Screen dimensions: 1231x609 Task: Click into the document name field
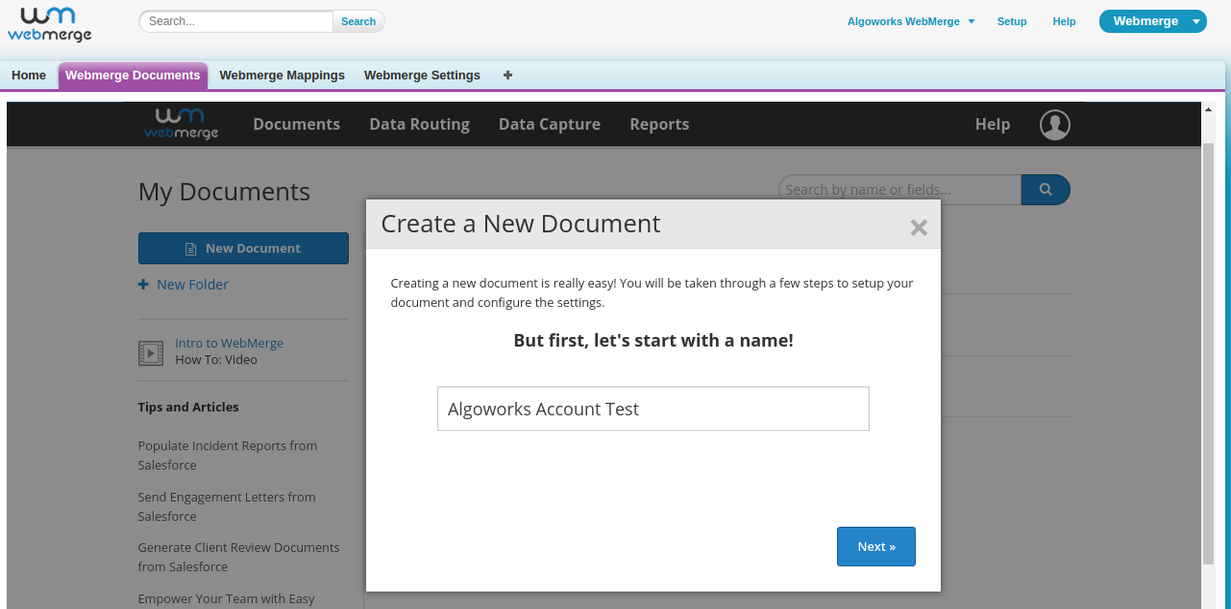[652, 409]
